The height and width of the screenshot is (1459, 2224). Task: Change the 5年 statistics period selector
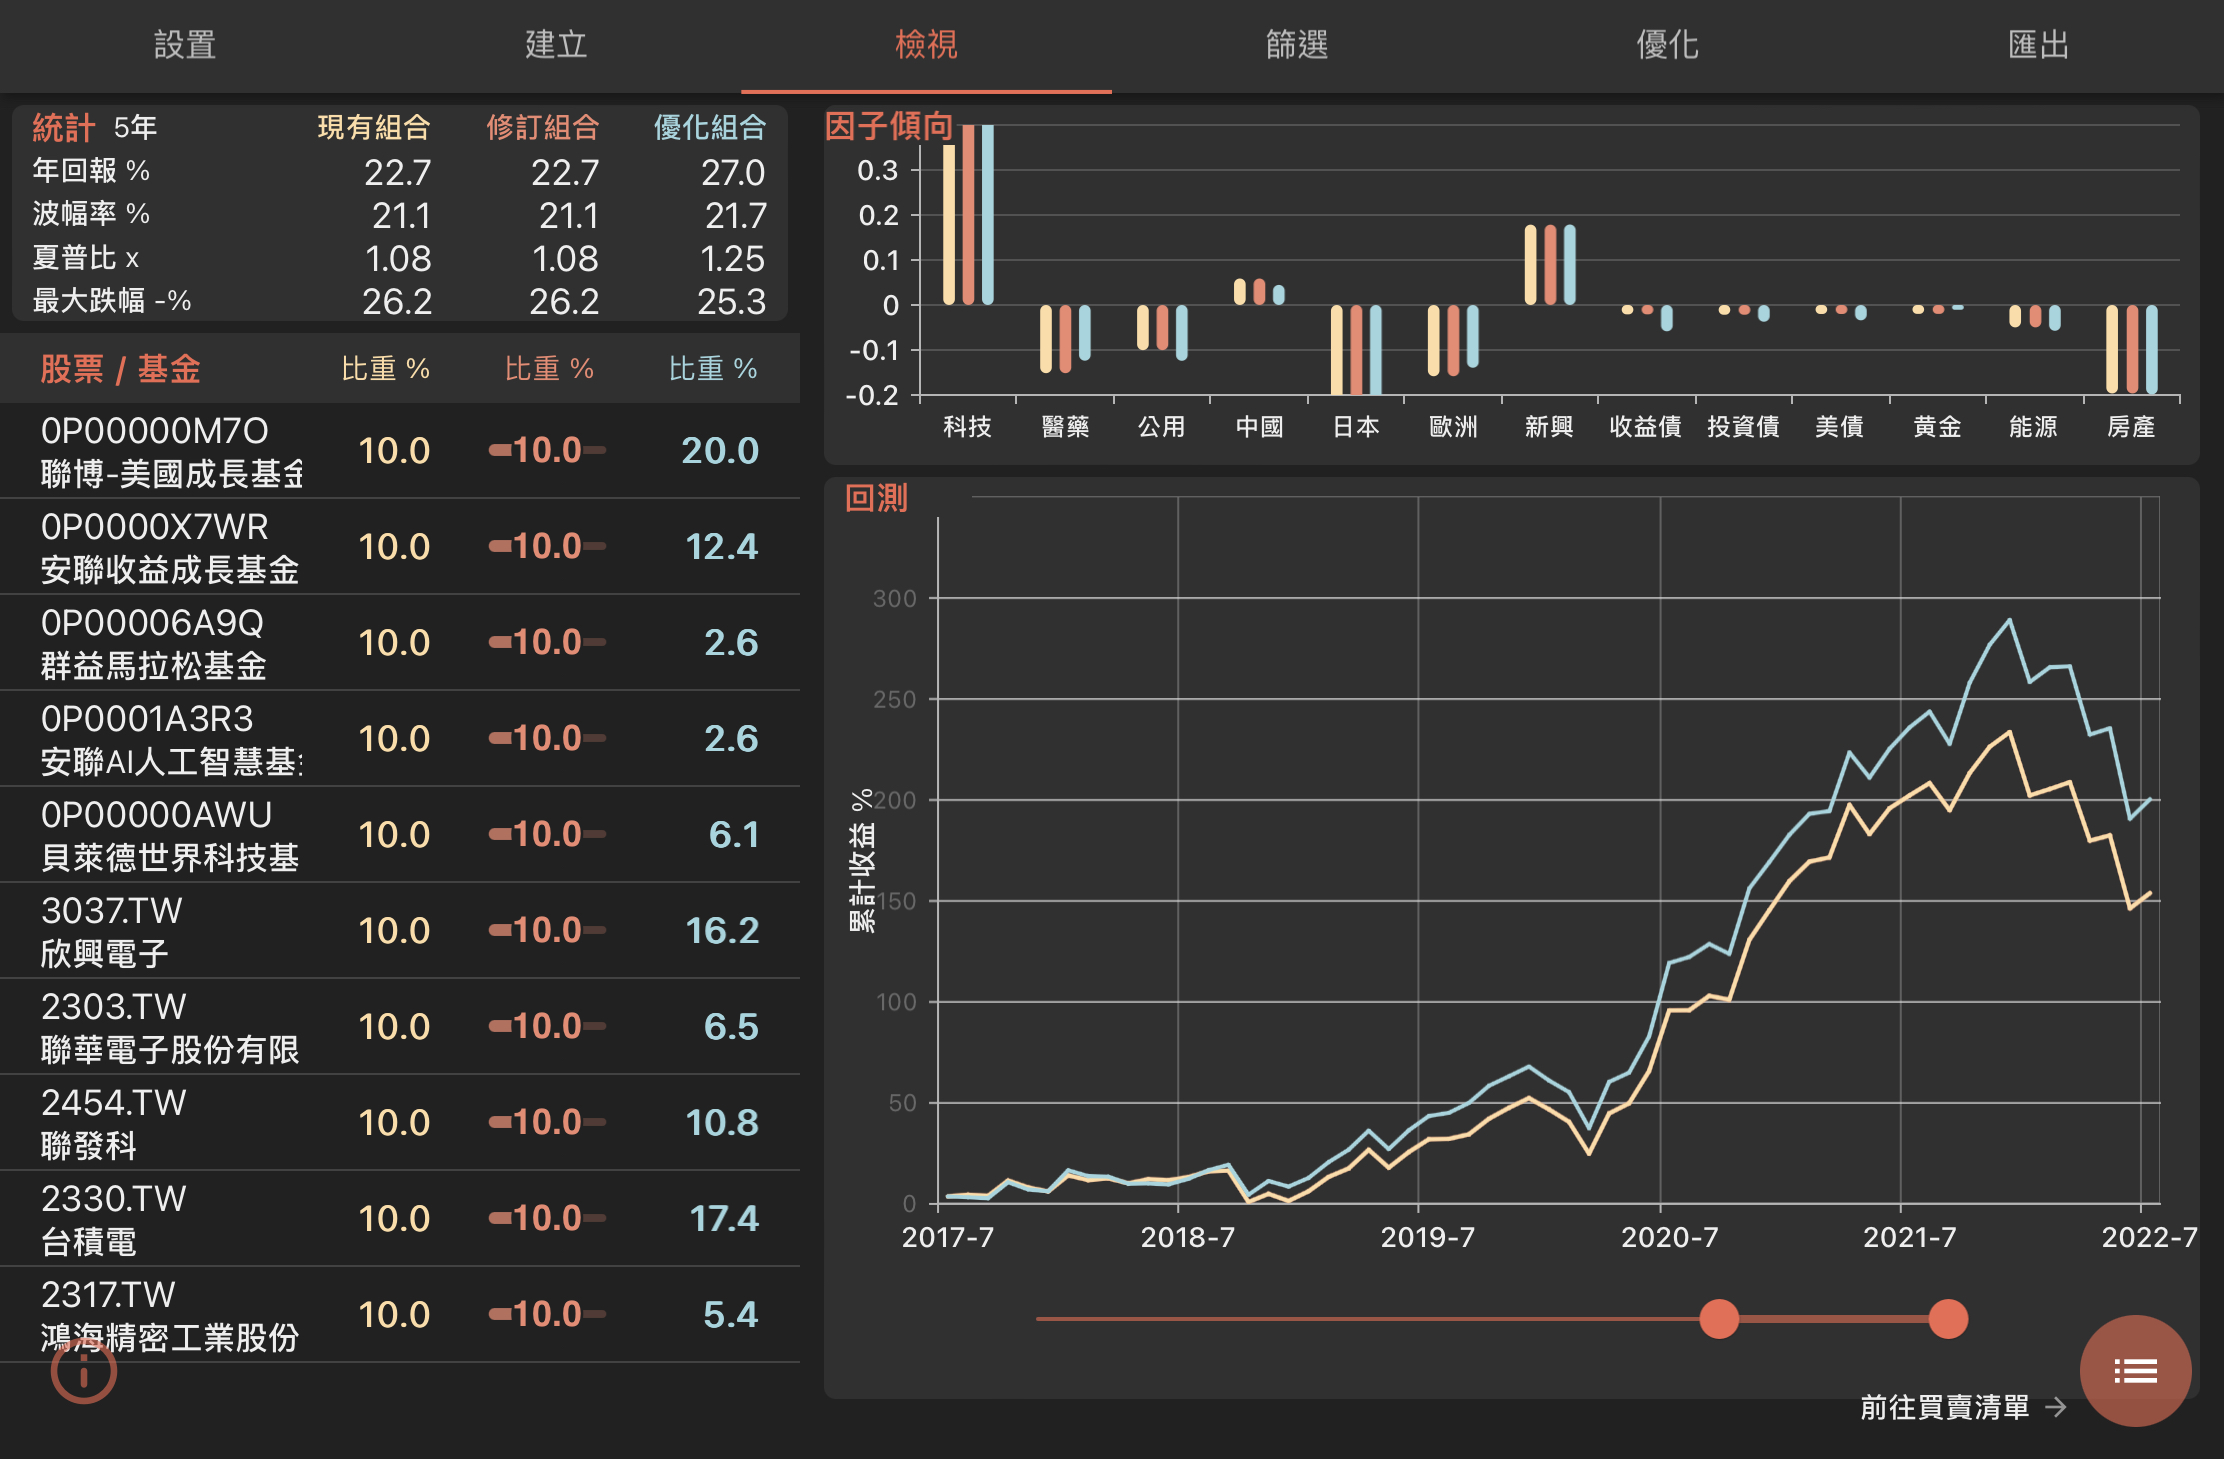(135, 127)
